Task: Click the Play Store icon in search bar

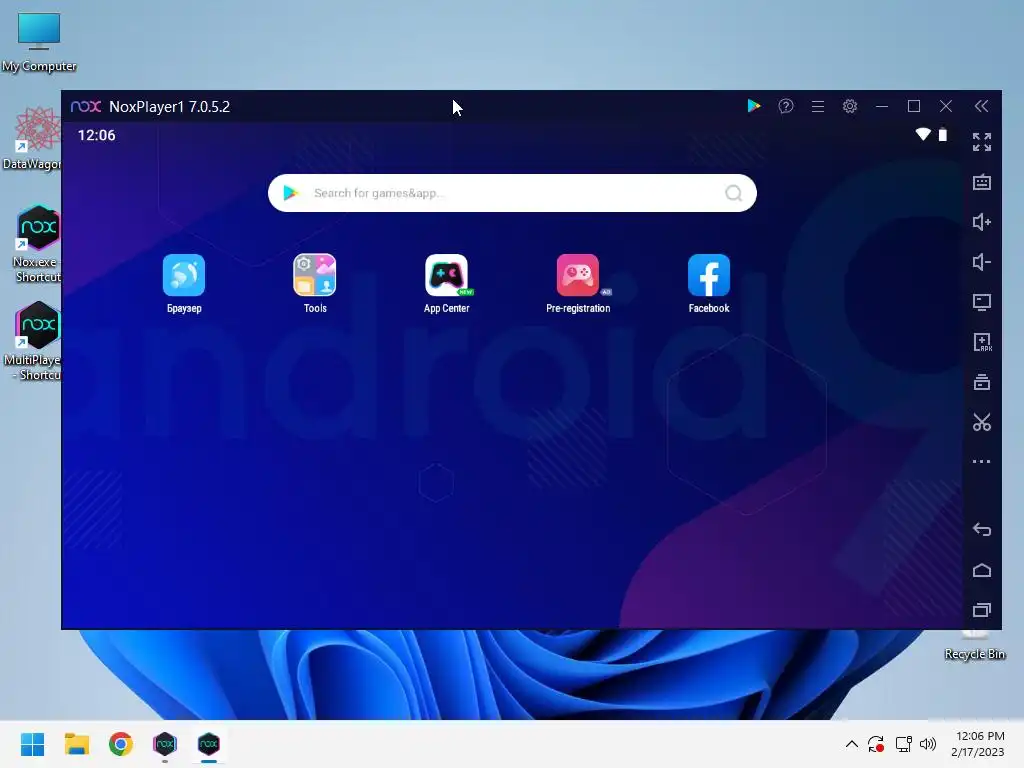Action: 291,193
